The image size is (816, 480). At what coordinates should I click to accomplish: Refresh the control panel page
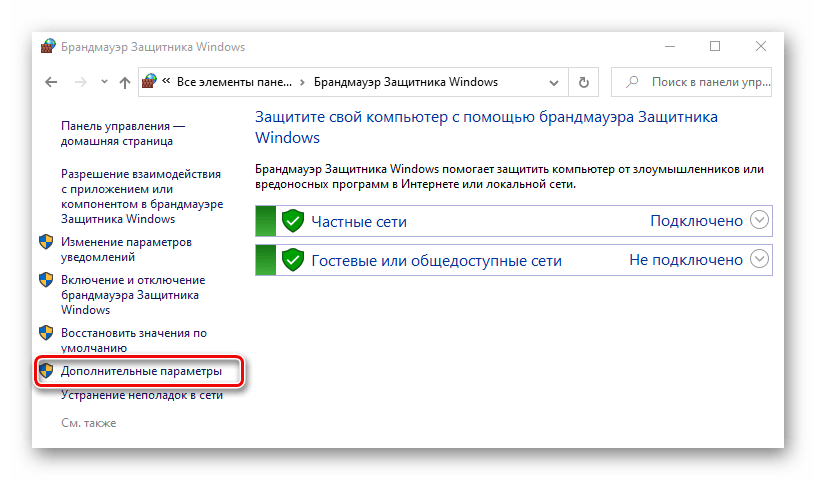[x=584, y=82]
